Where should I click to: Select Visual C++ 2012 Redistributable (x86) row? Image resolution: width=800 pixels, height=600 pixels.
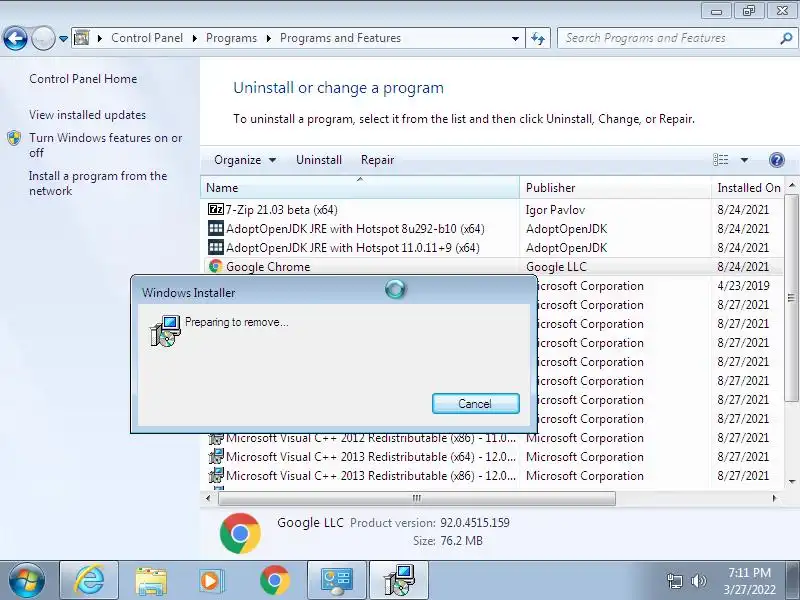coord(492,438)
